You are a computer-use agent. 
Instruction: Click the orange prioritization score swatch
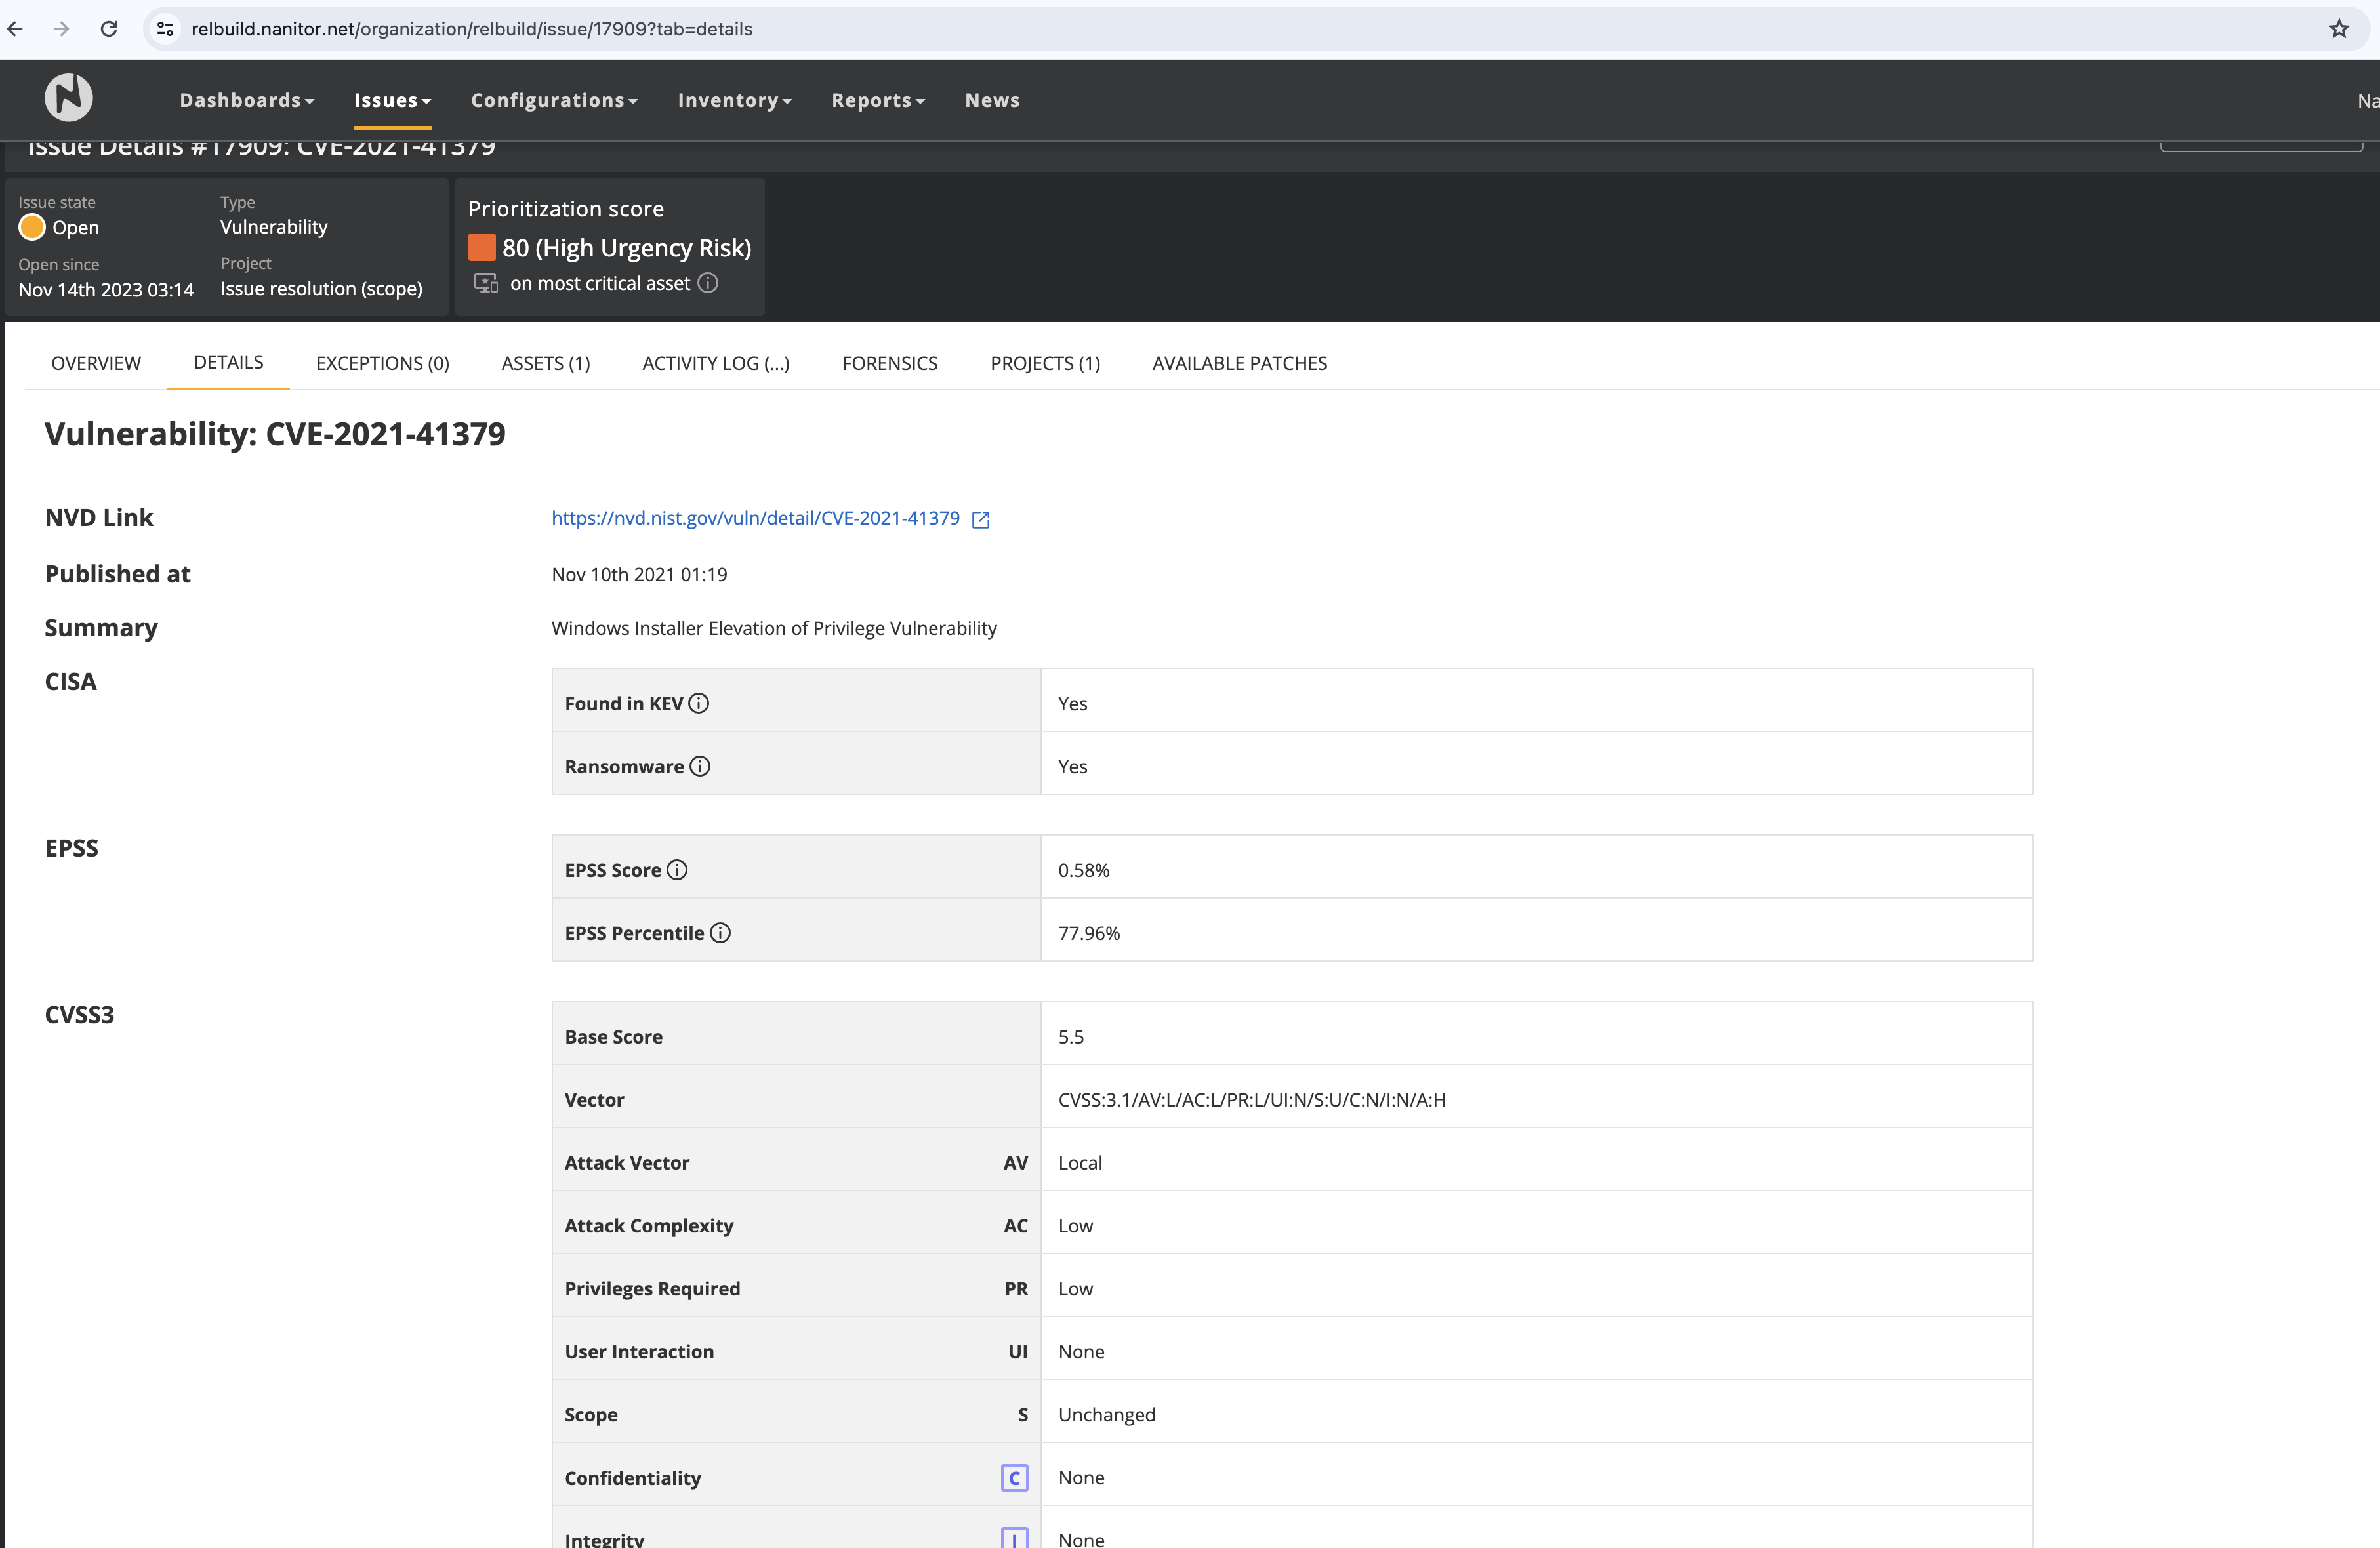(482, 247)
